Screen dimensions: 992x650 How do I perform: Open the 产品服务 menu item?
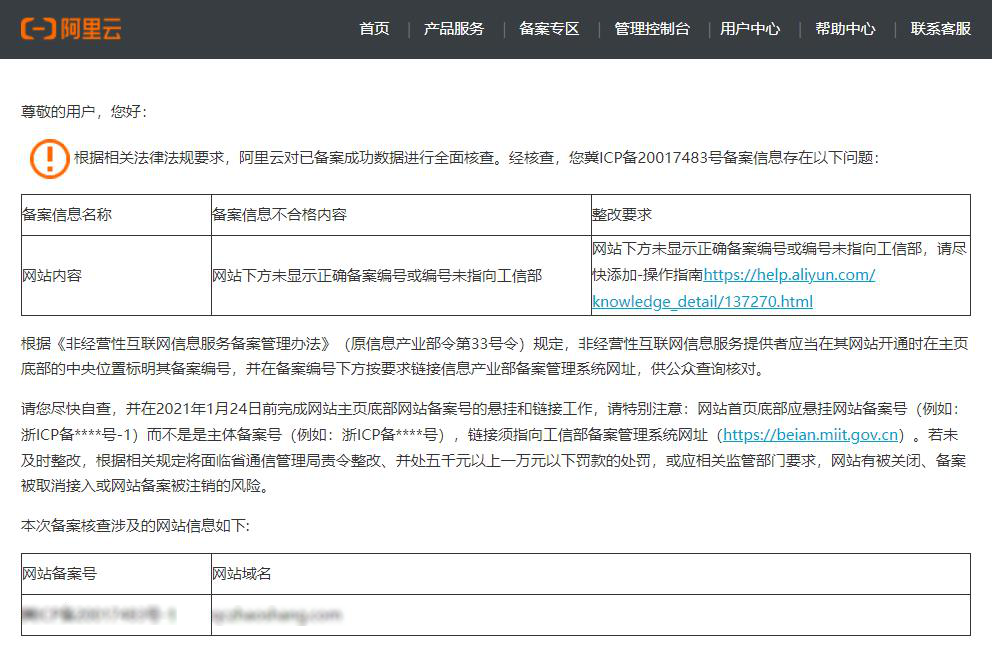(454, 28)
